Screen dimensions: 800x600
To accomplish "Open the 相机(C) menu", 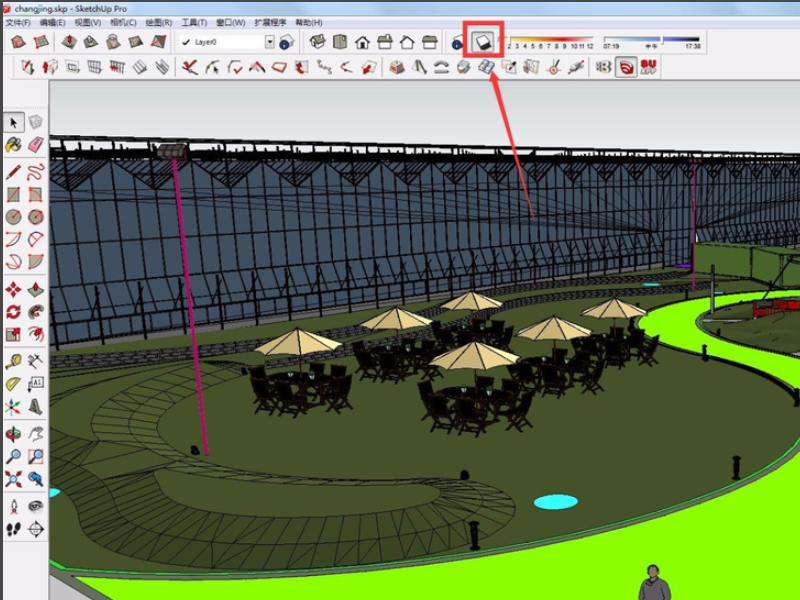I will [x=123, y=22].
